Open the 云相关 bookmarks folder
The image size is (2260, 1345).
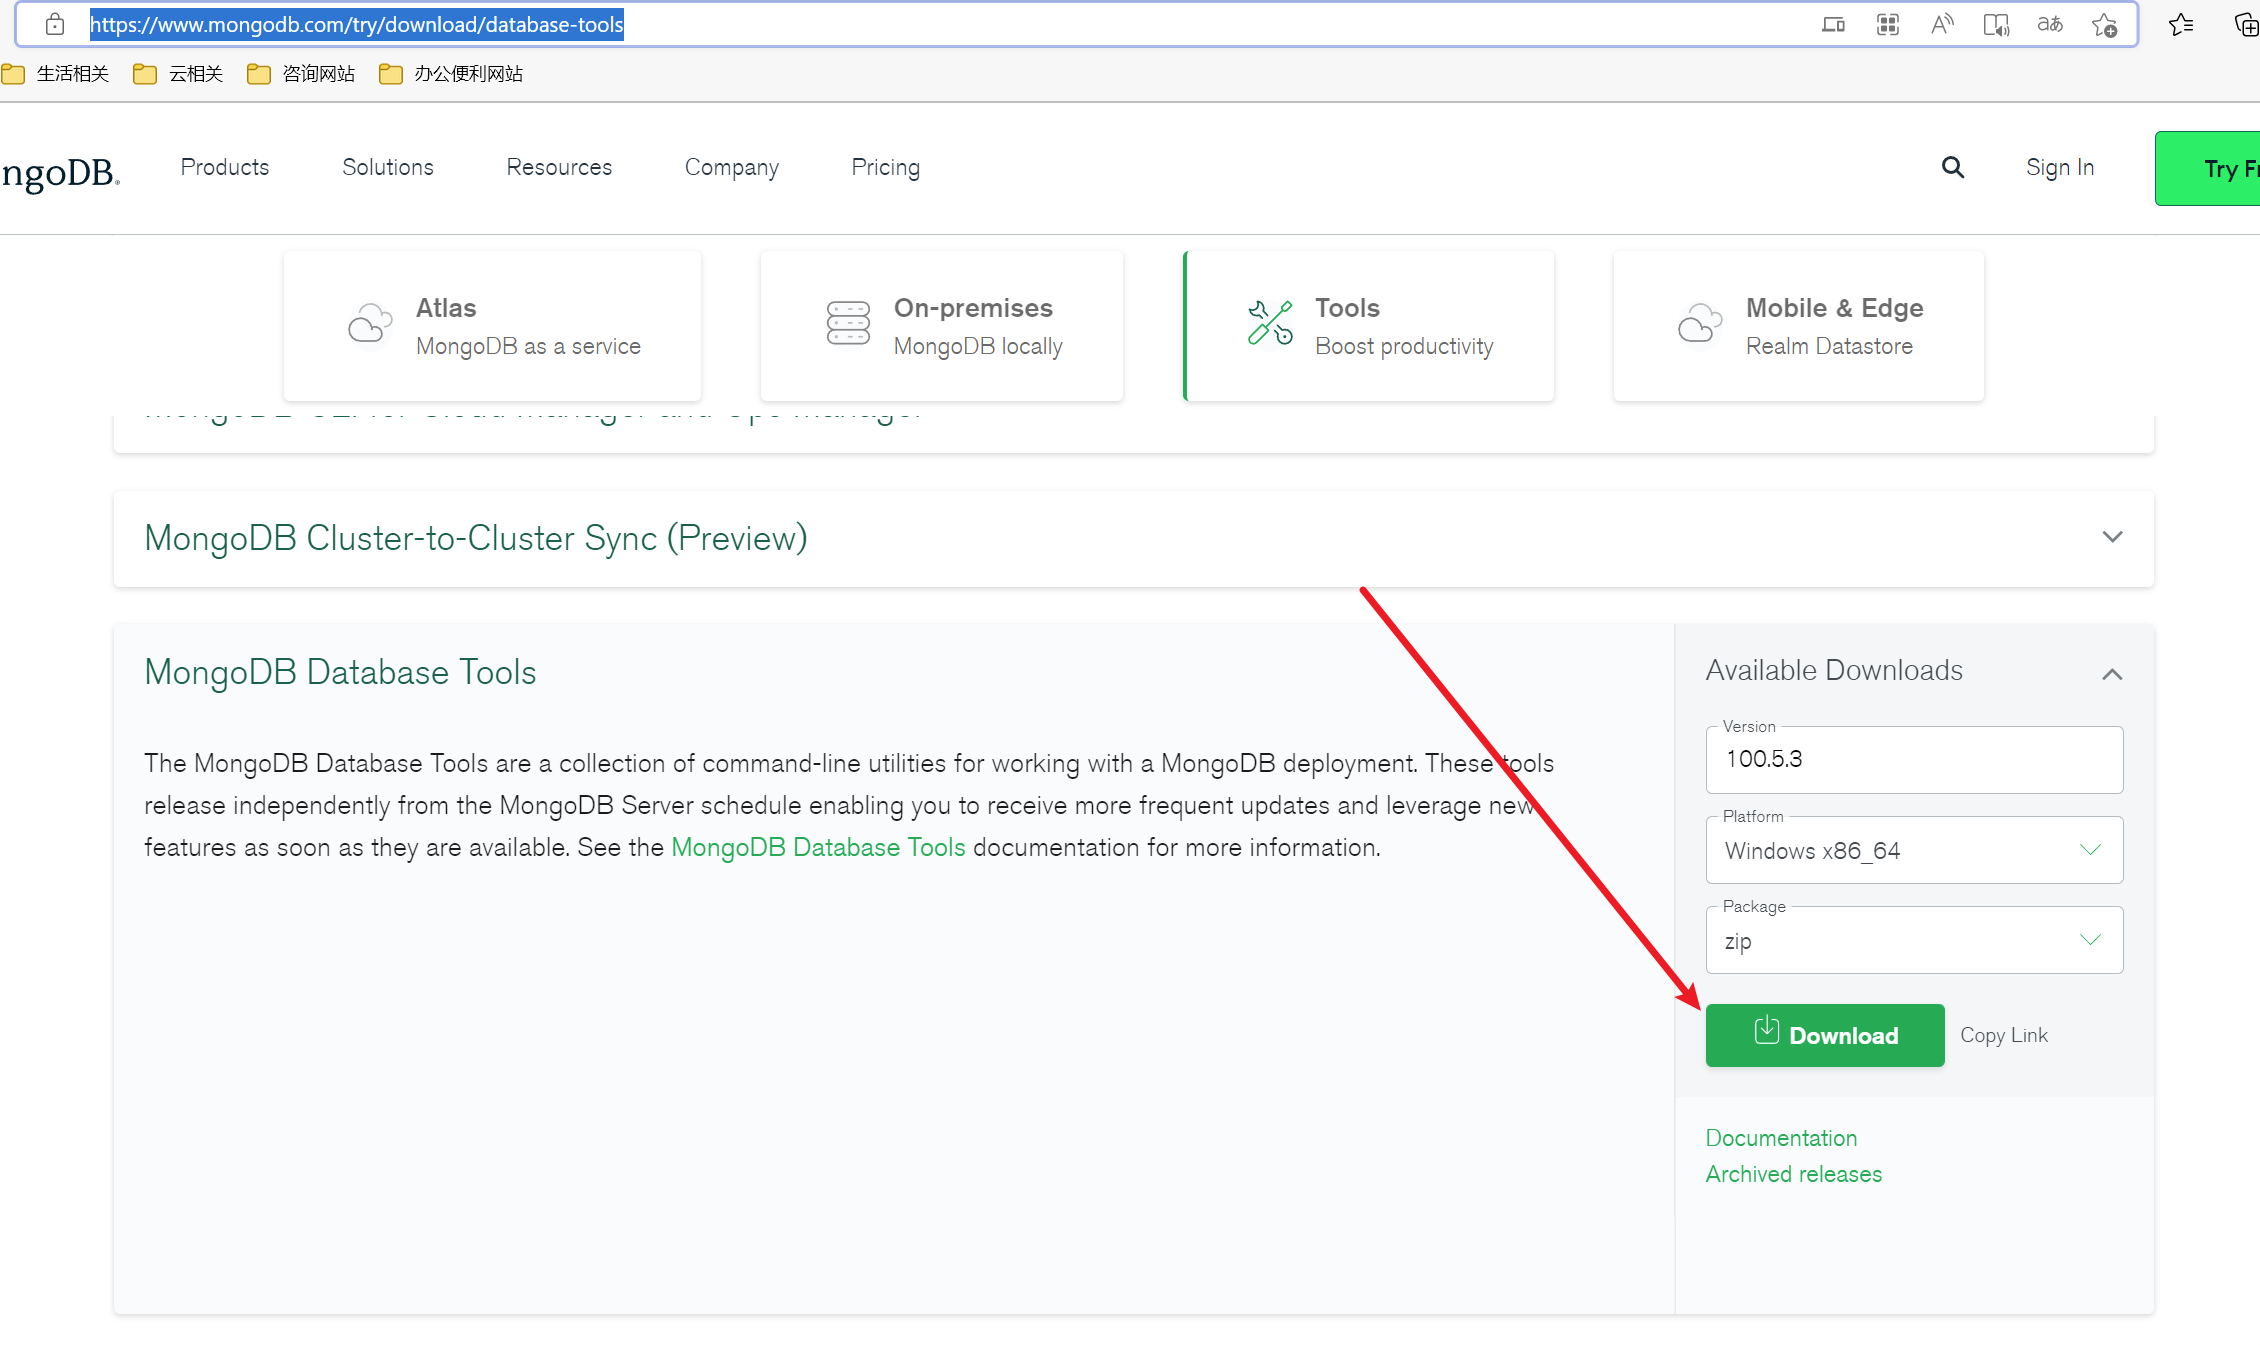[179, 74]
